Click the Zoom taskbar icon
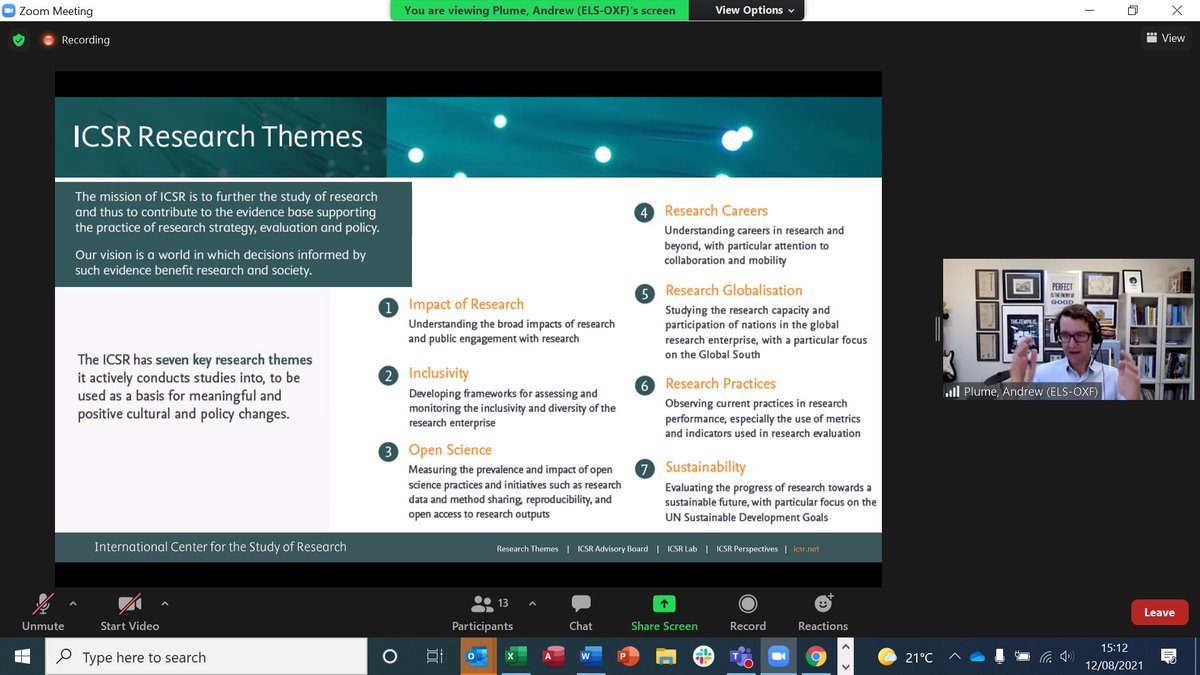 point(779,657)
